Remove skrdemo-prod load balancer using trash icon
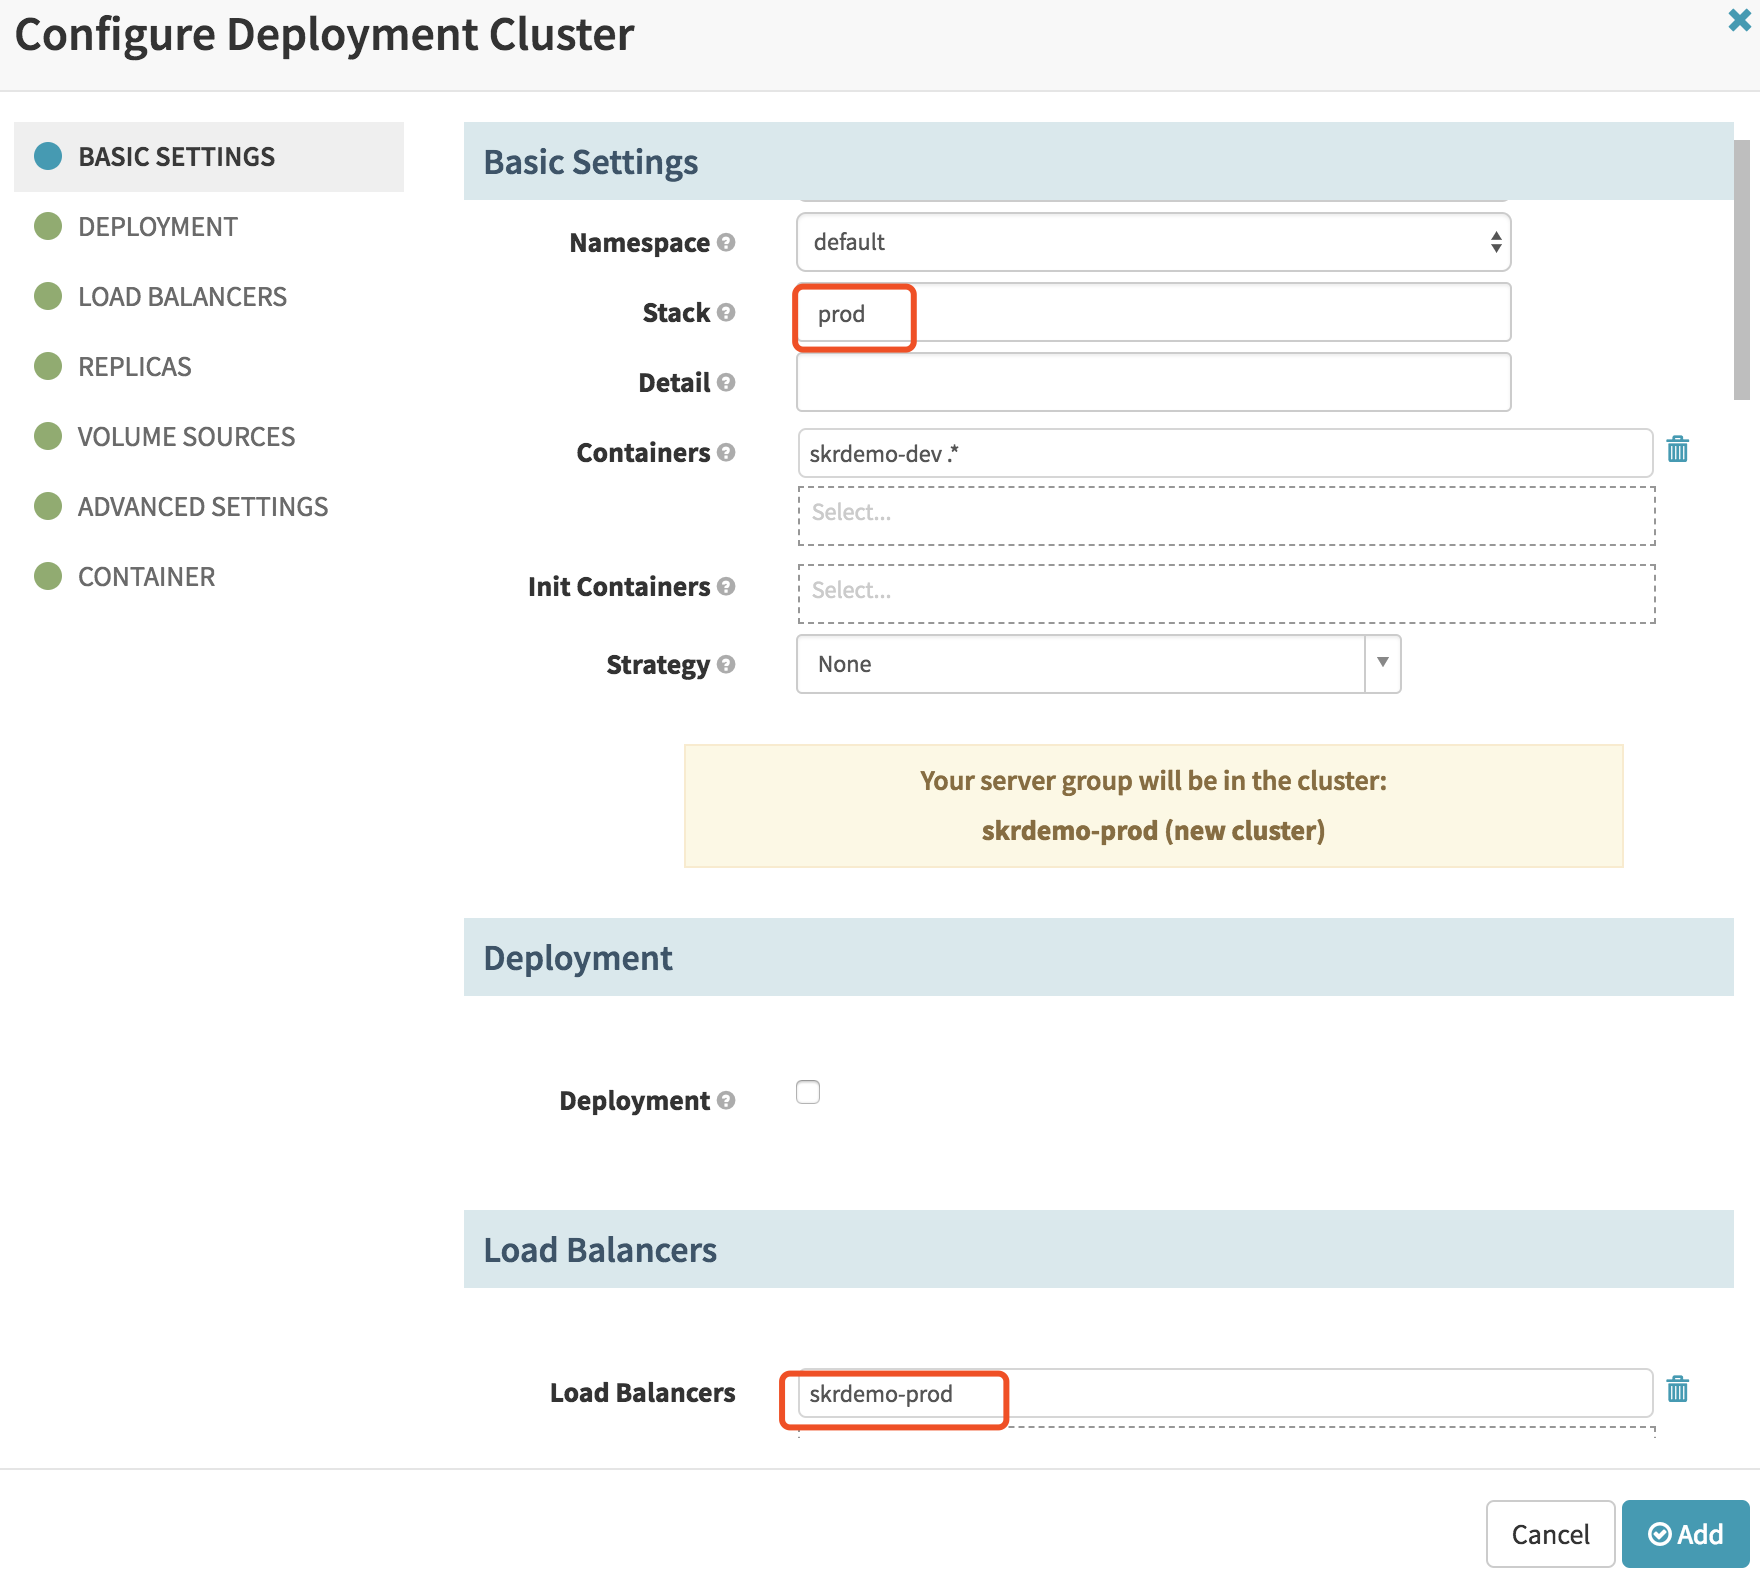 coord(1677,1390)
